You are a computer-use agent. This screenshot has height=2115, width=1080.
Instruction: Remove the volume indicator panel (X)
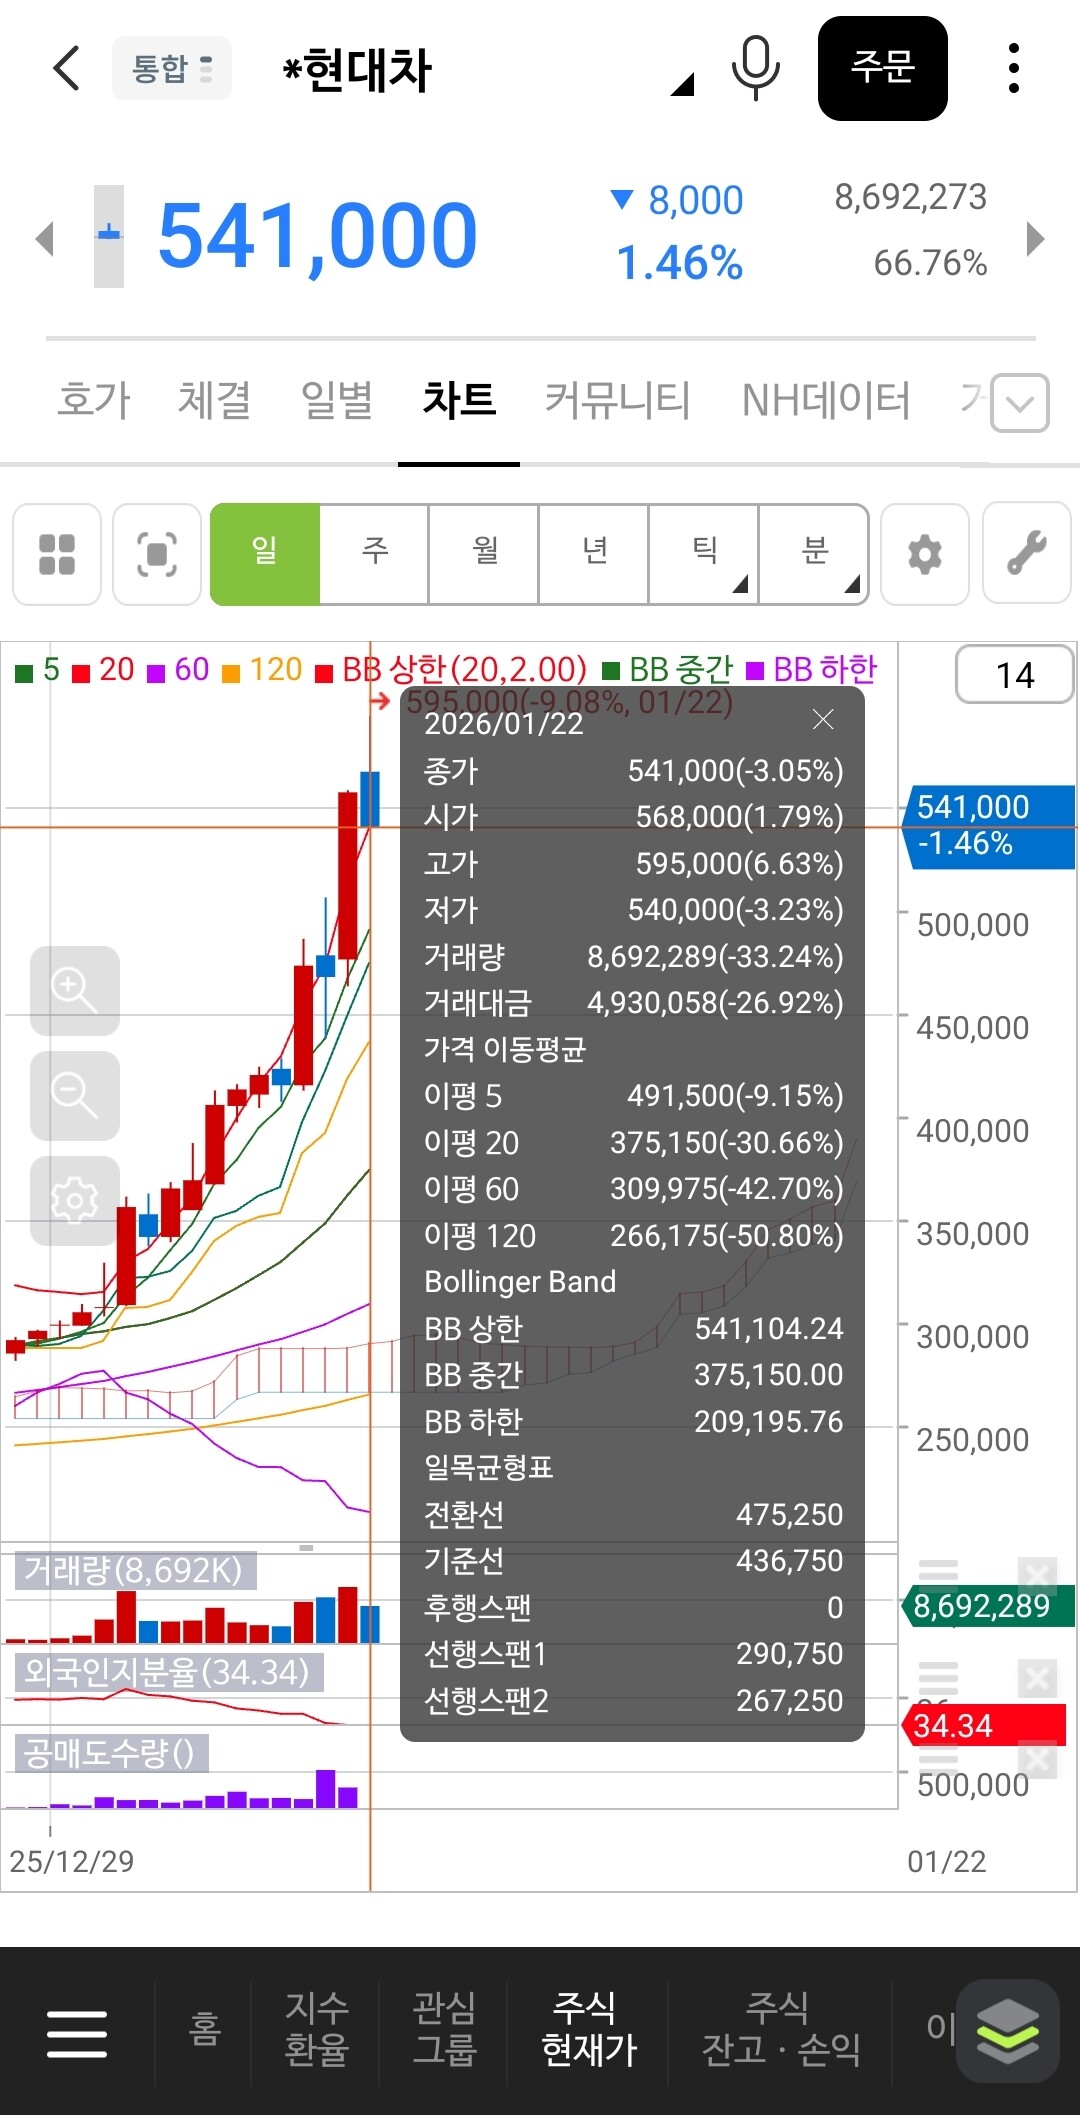click(x=1038, y=1576)
